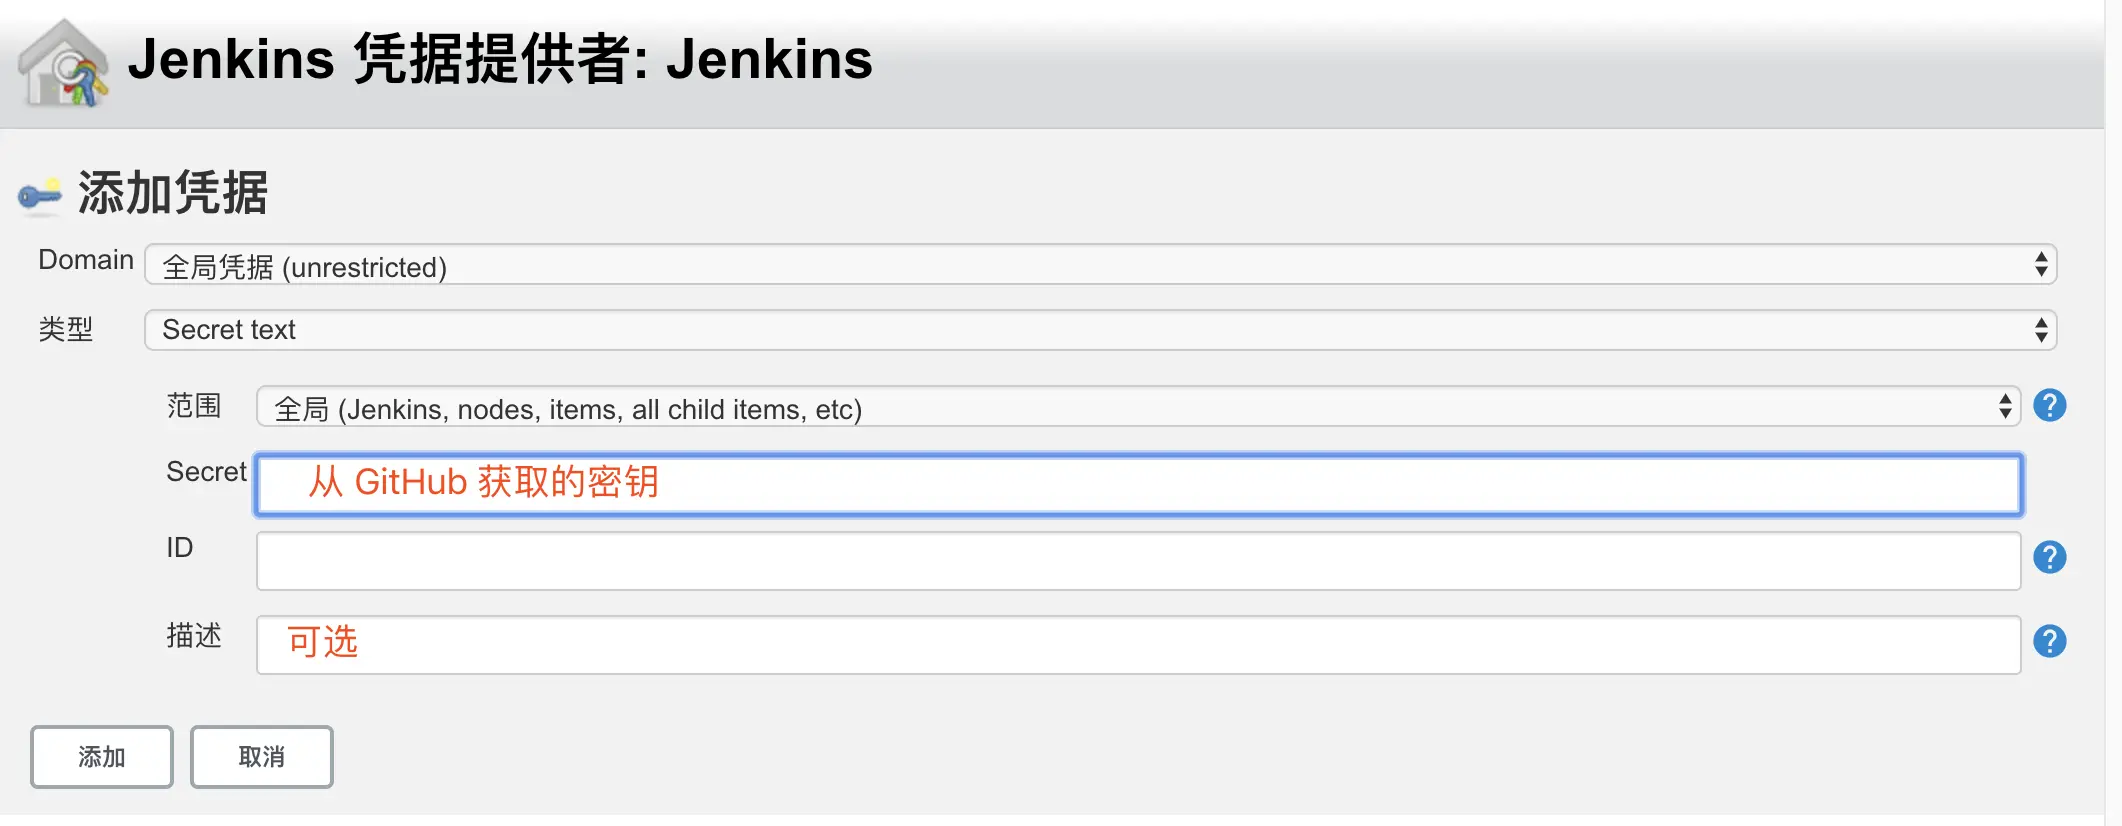2122x826 pixels.
Task: Click the 描述 field label
Action: click(x=194, y=636)
